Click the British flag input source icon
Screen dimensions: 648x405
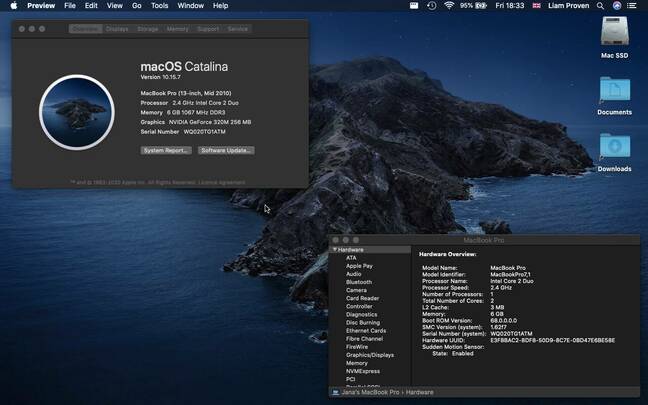tap(536, 6)
